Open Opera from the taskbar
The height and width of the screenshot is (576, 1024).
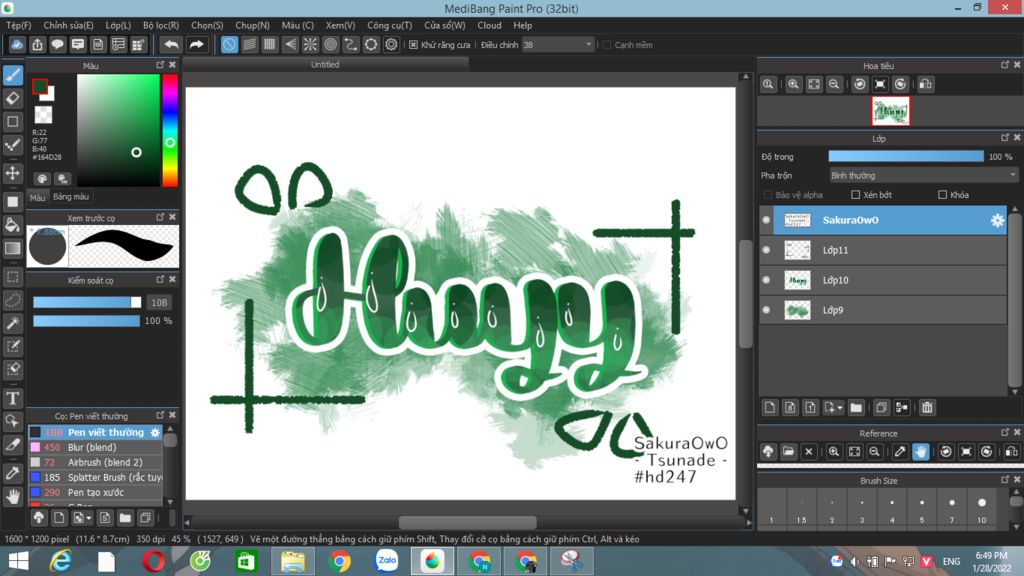click(x=153, y=561)
